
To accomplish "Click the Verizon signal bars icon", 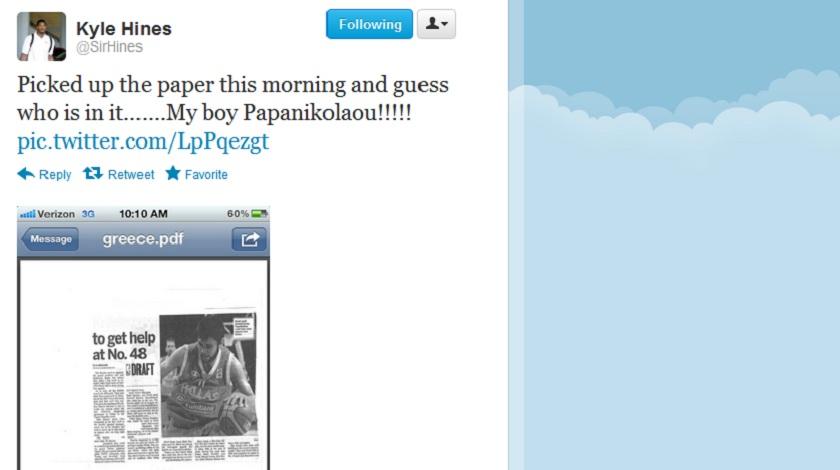I will coord(27,214).
